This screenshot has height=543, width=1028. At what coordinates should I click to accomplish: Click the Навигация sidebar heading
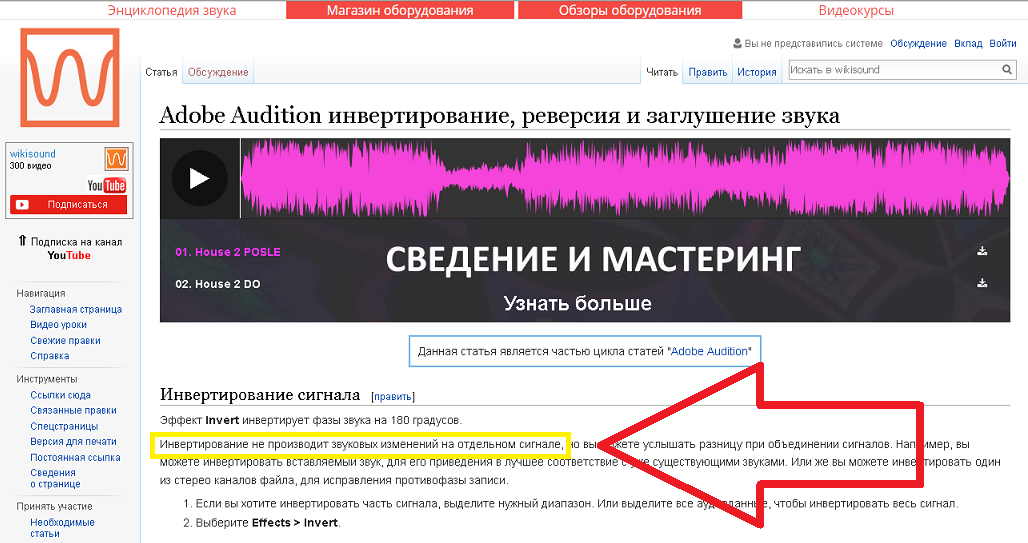coord(41,293)
